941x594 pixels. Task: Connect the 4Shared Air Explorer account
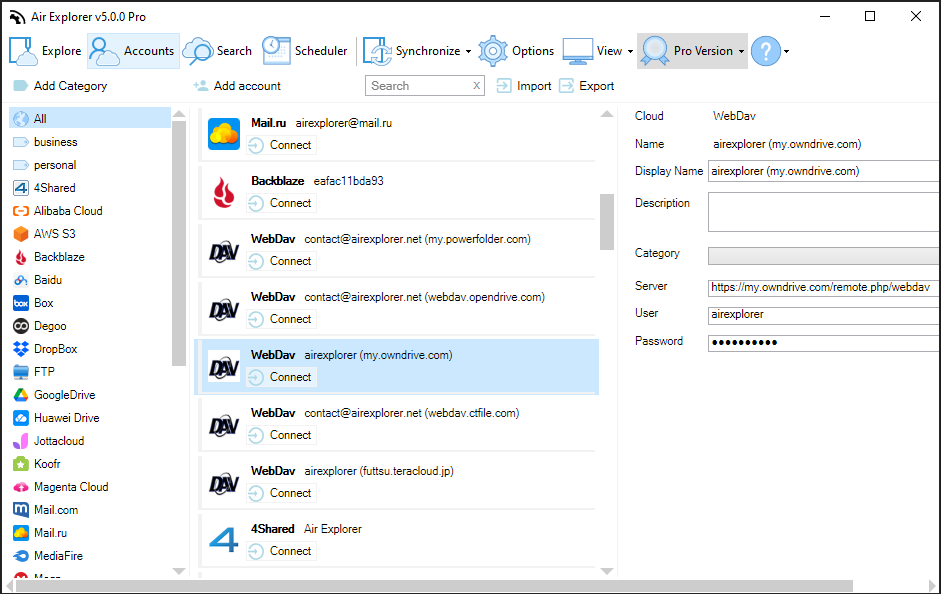[281, 551]
